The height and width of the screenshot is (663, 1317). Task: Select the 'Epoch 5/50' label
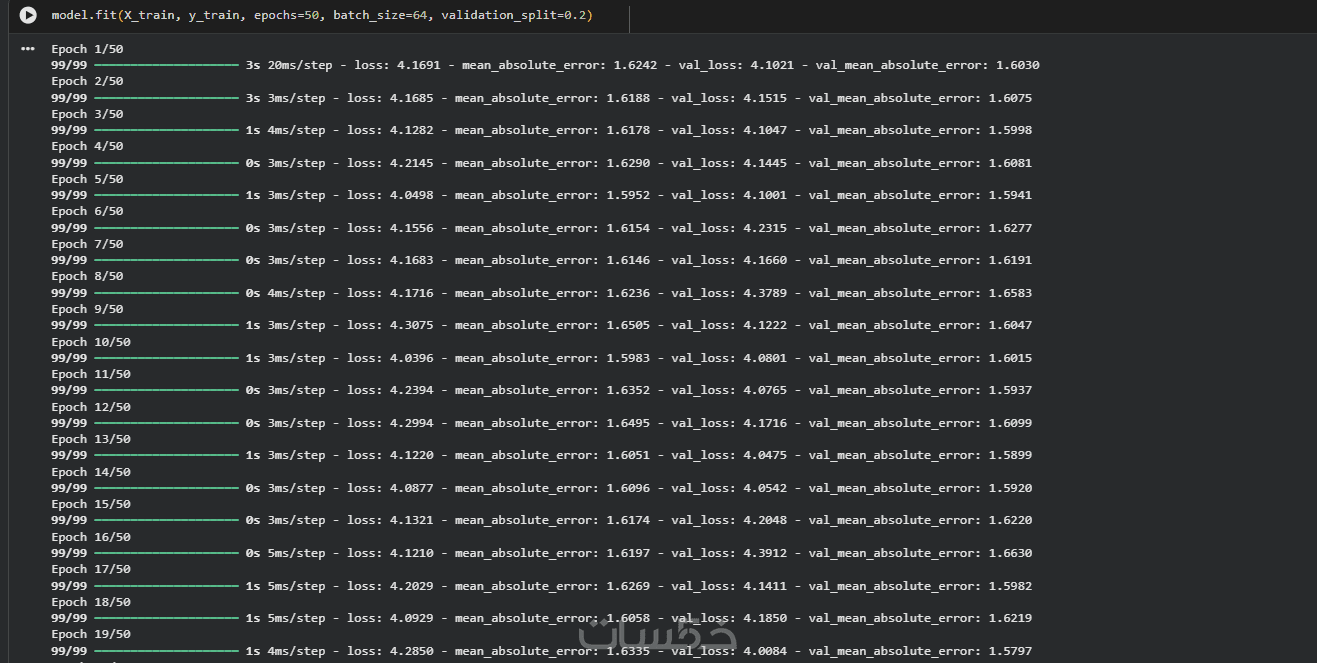(x=87, y=179)
